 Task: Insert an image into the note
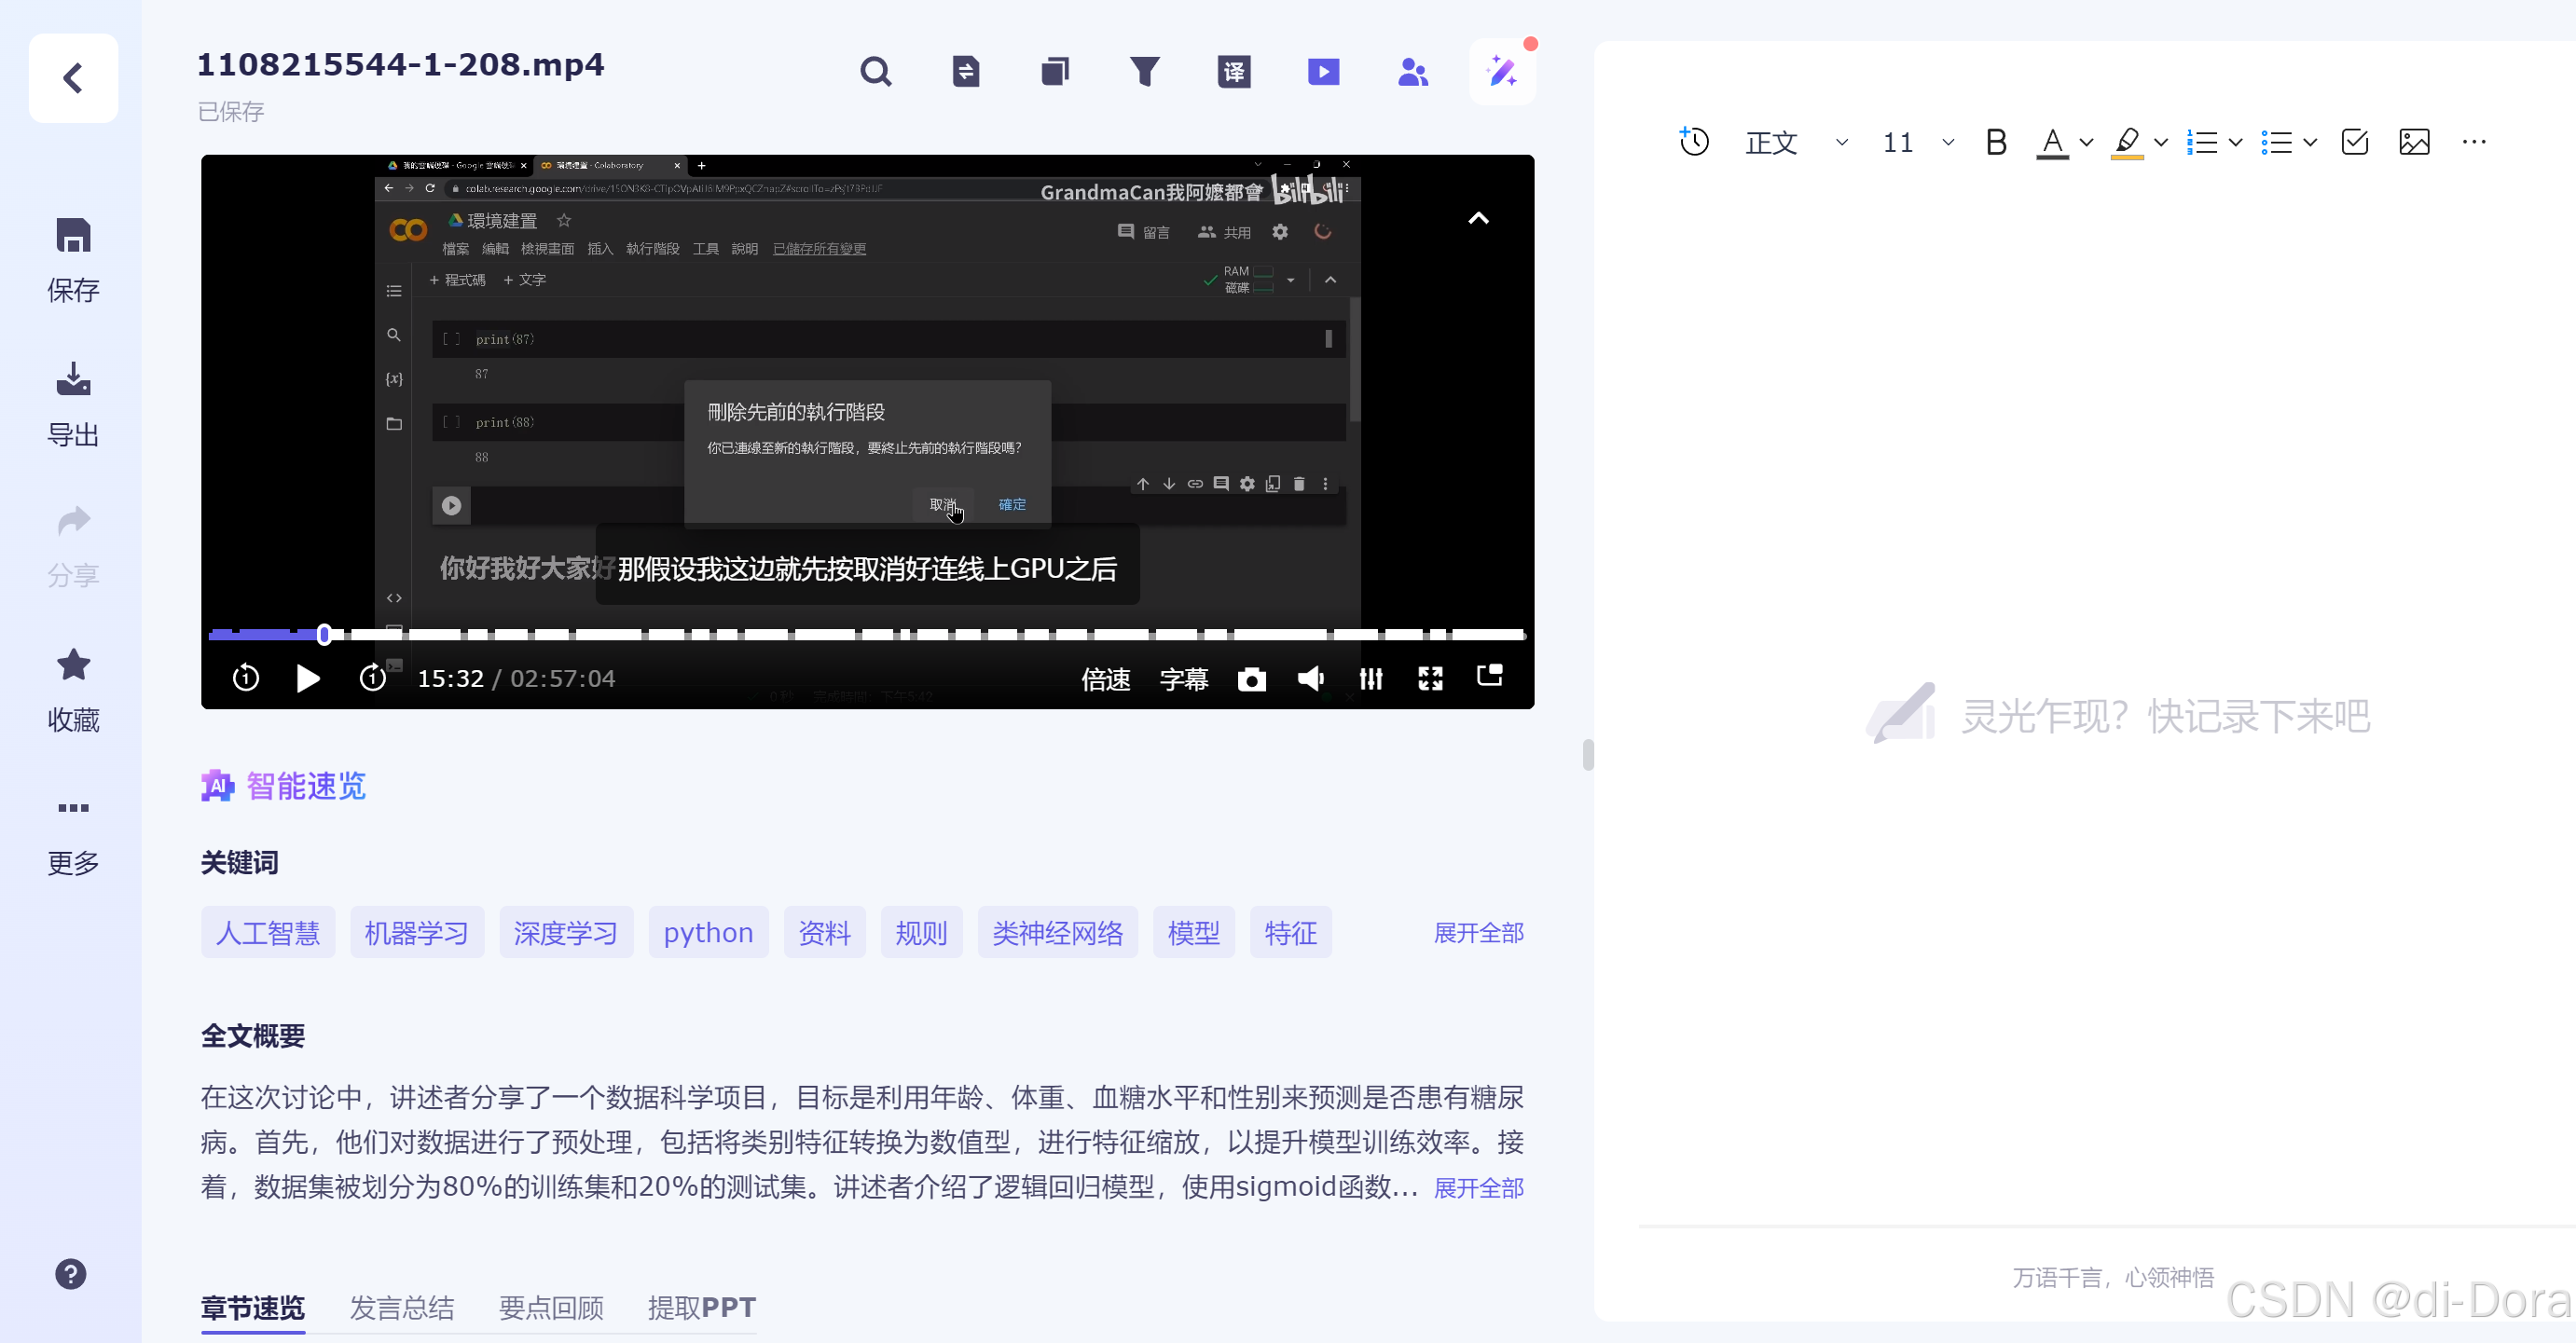tap(2414, 142)
